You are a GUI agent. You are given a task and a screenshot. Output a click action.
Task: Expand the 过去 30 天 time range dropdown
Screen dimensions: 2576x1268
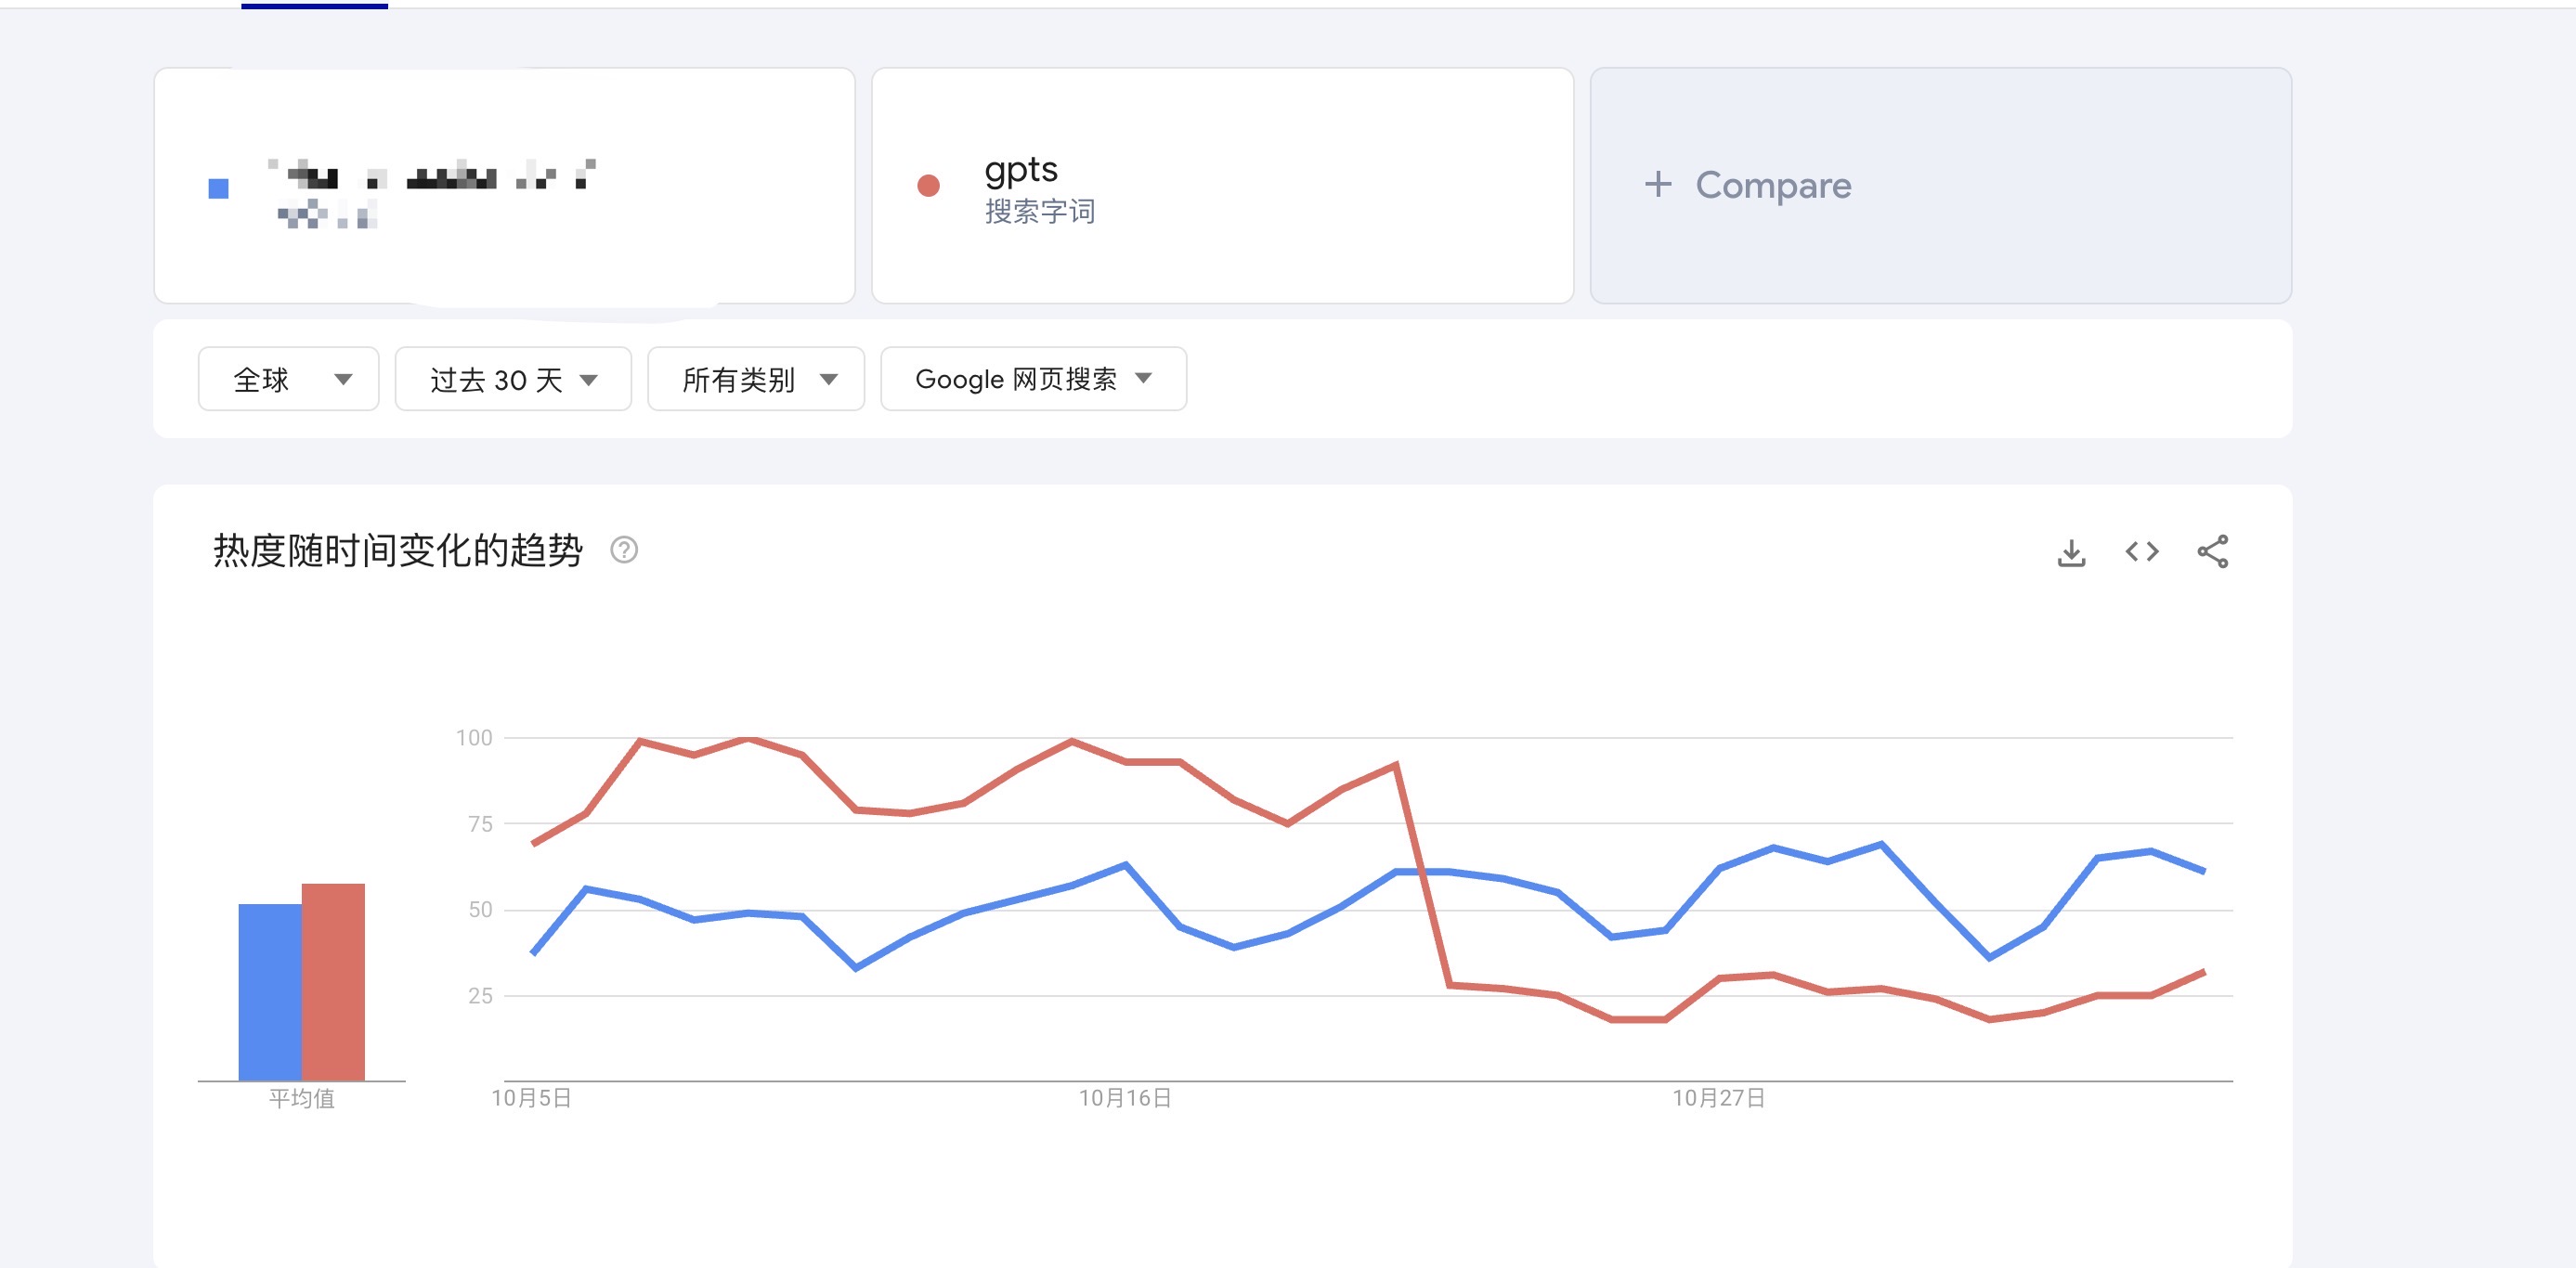(513, 379)
